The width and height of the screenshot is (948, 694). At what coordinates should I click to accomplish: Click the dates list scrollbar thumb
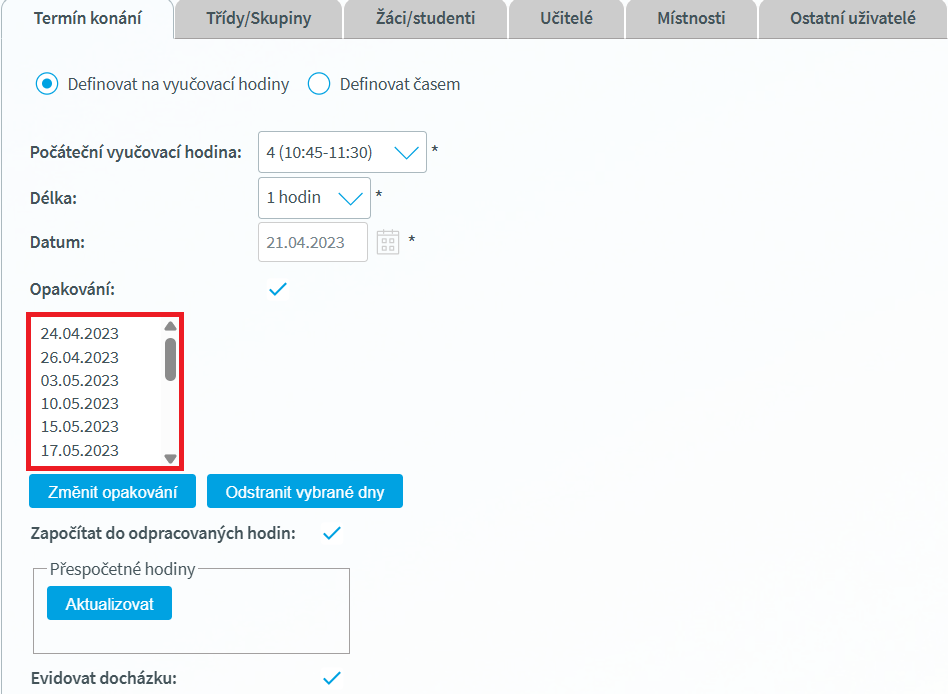(170, 359)
